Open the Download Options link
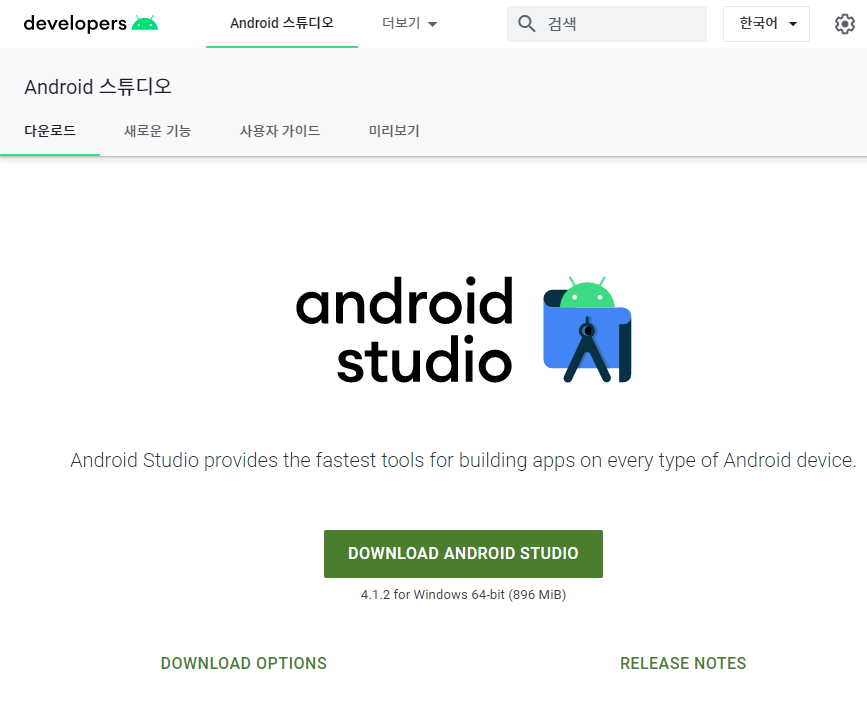Viewport: 867px width, 722px height. (x=244, y=663)
